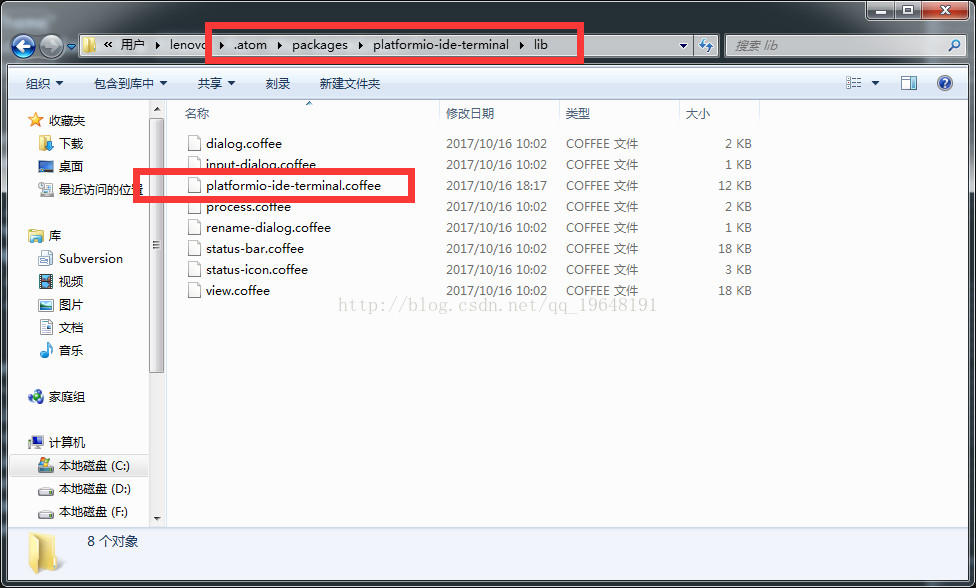The height and width of the screenshot is (588, 976).
Task: Expand the arrow after packages breadcrumb
Action: [x=361, y=45]
